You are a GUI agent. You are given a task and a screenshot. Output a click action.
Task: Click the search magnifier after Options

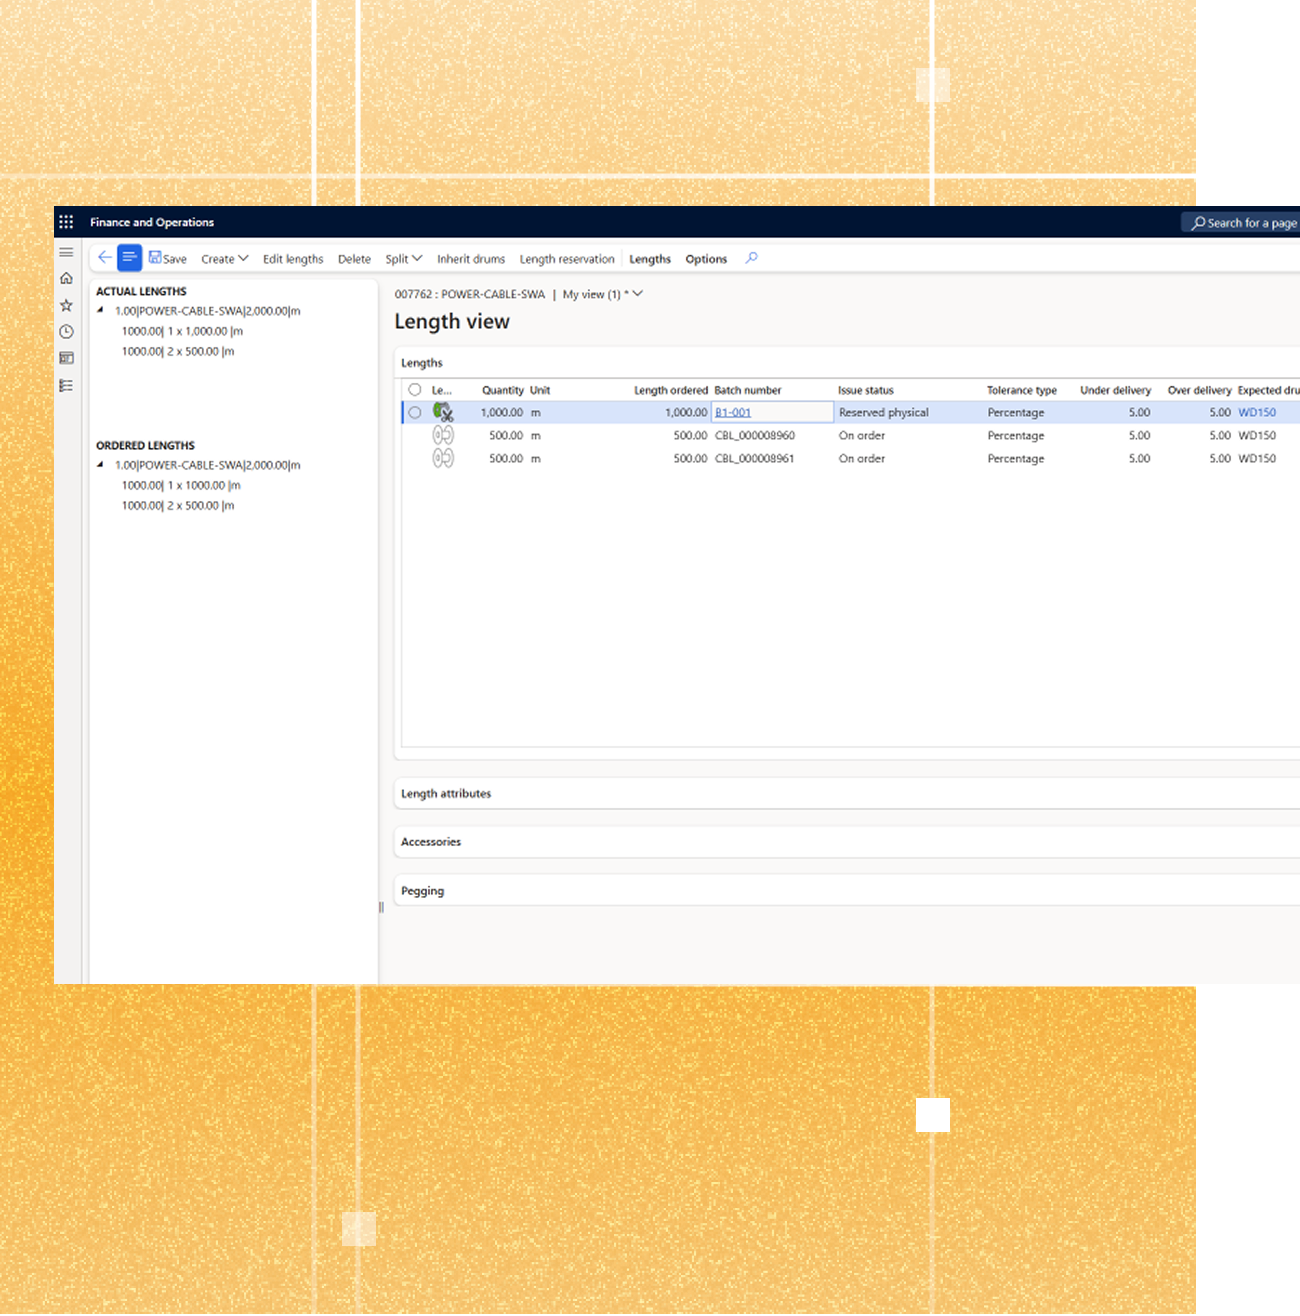point(751,258)
